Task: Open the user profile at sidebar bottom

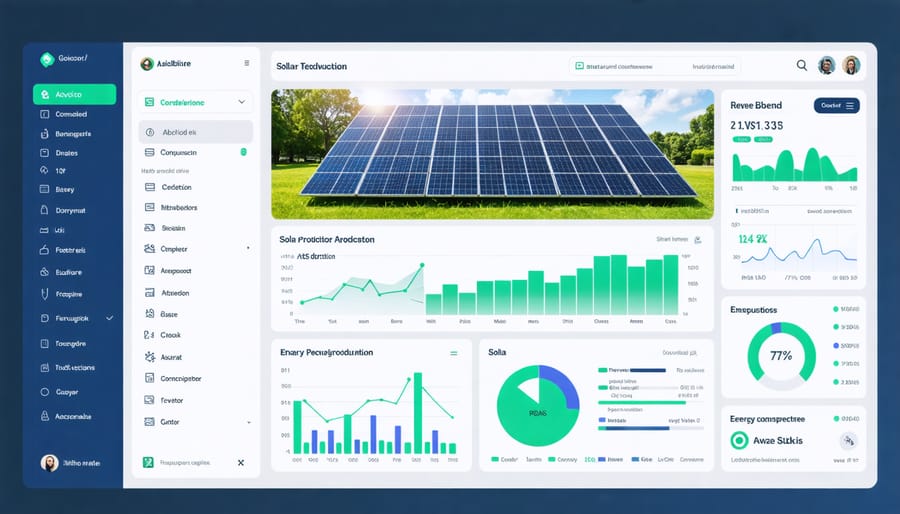Action: tap(72, 462)
